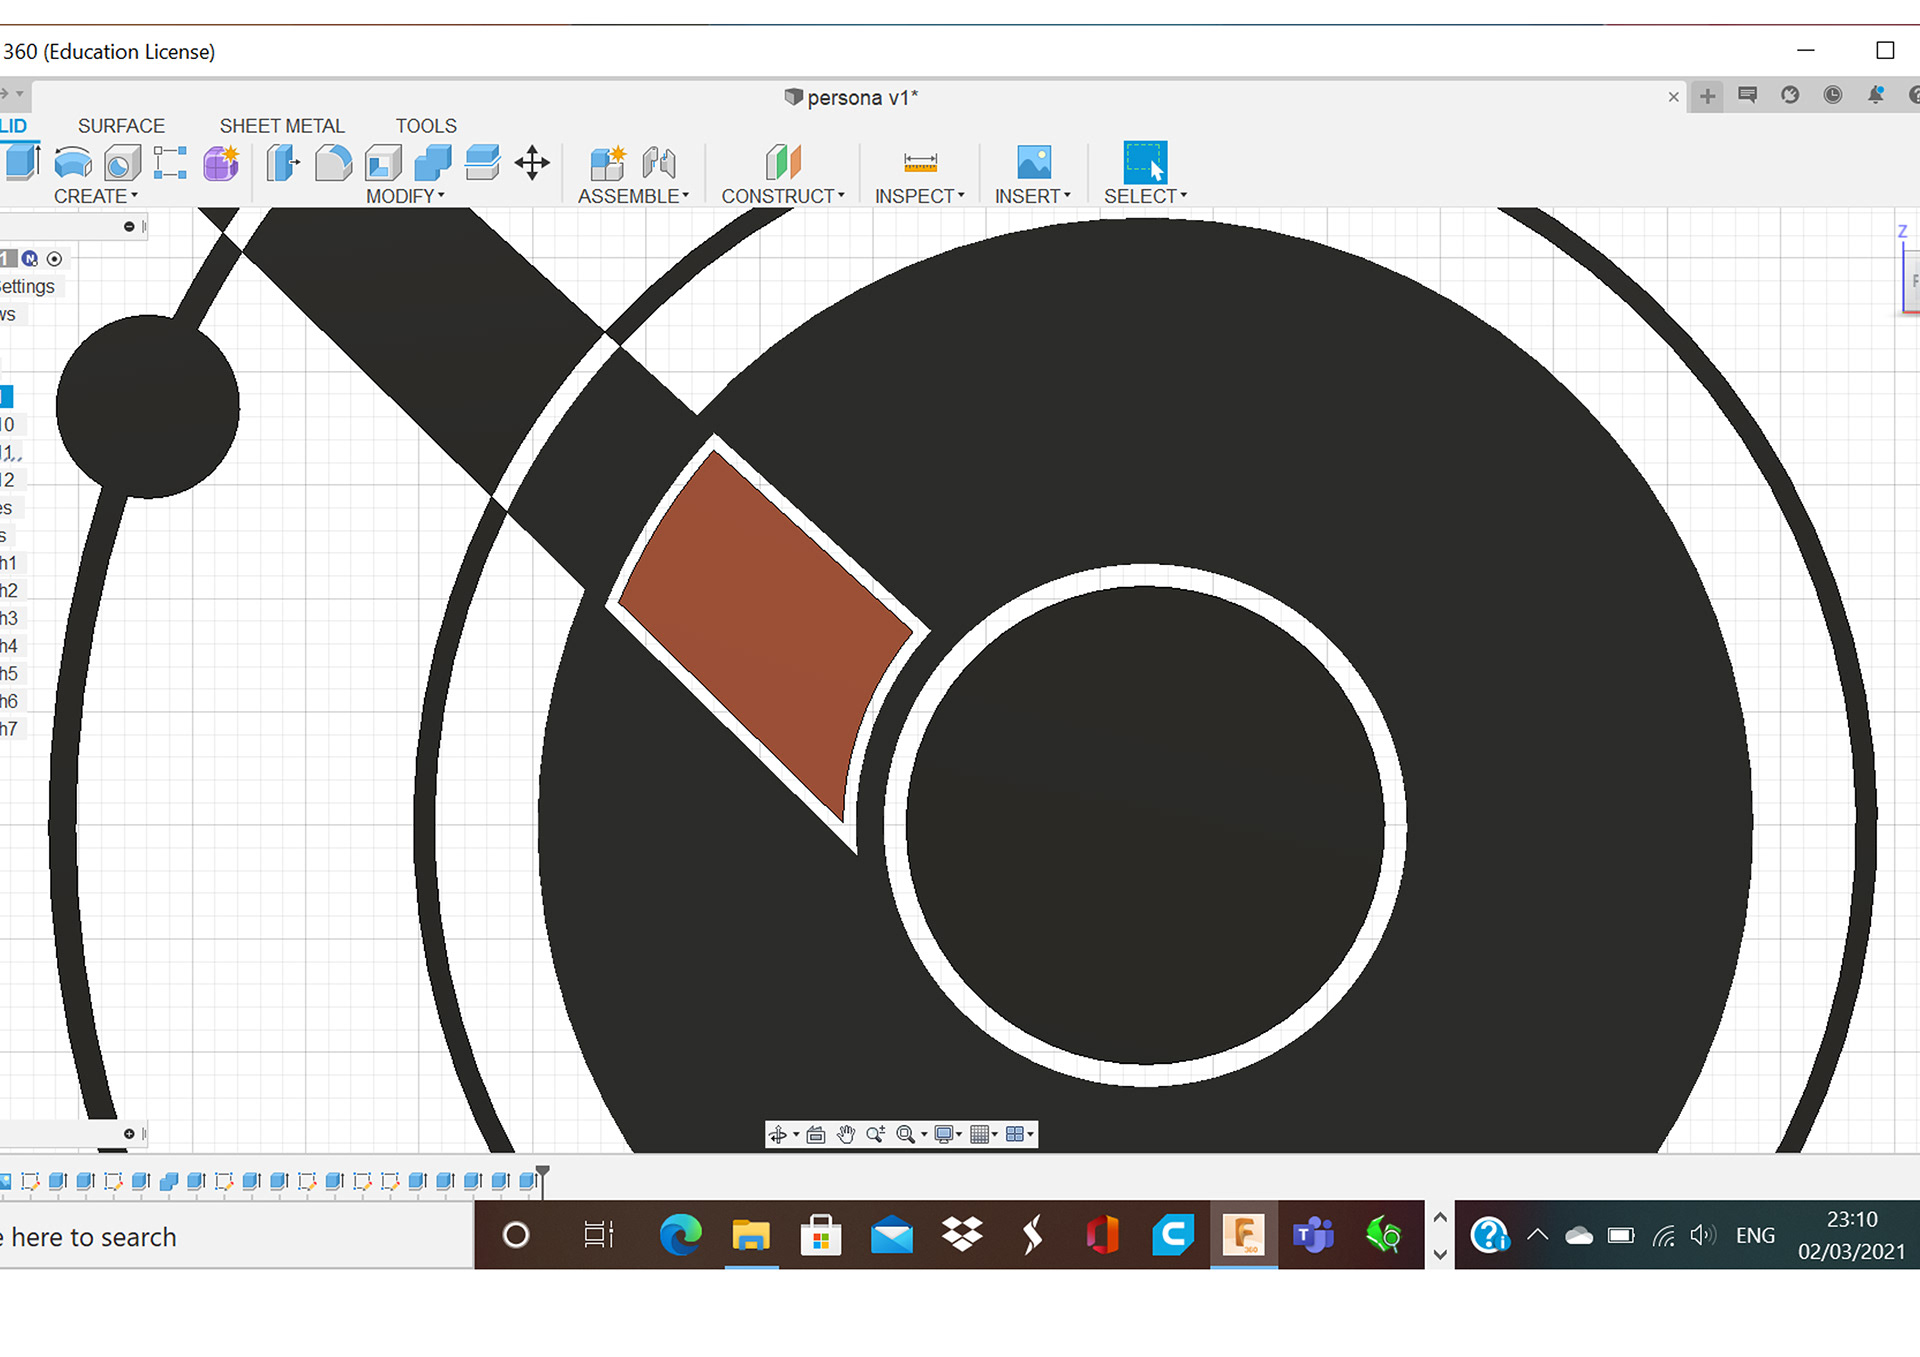
Task: Select the Orbit tool in navigation bar
Action: (778, 1134)
